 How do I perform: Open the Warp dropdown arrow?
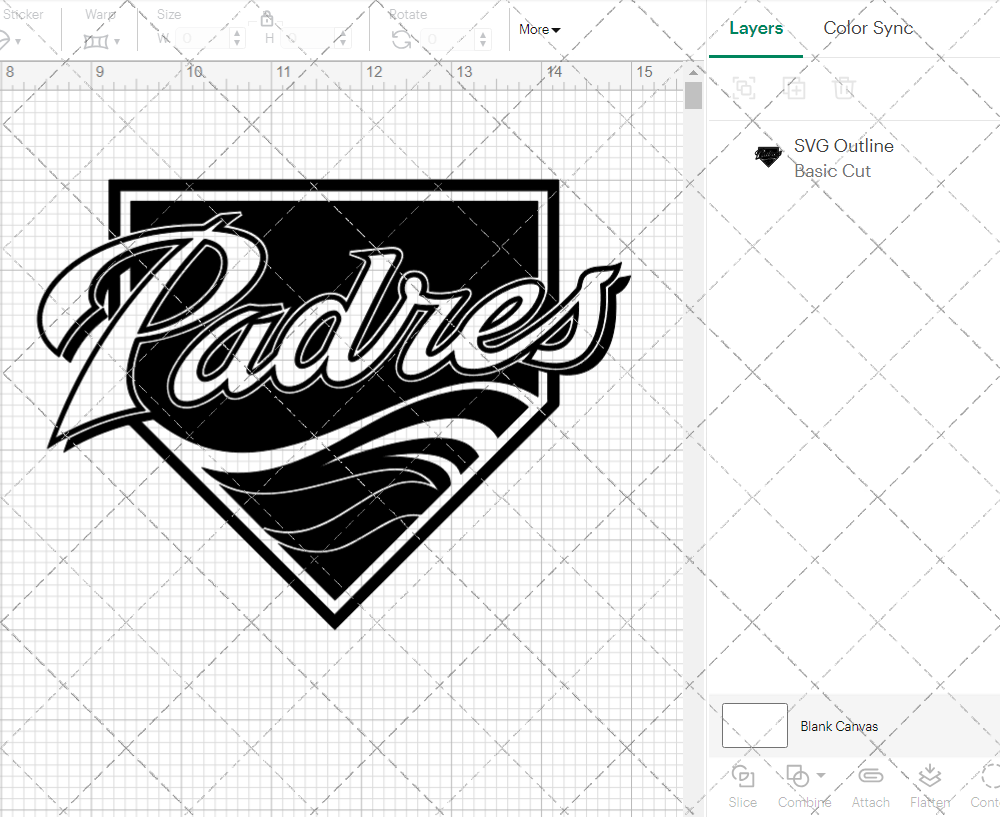[117, 43]
